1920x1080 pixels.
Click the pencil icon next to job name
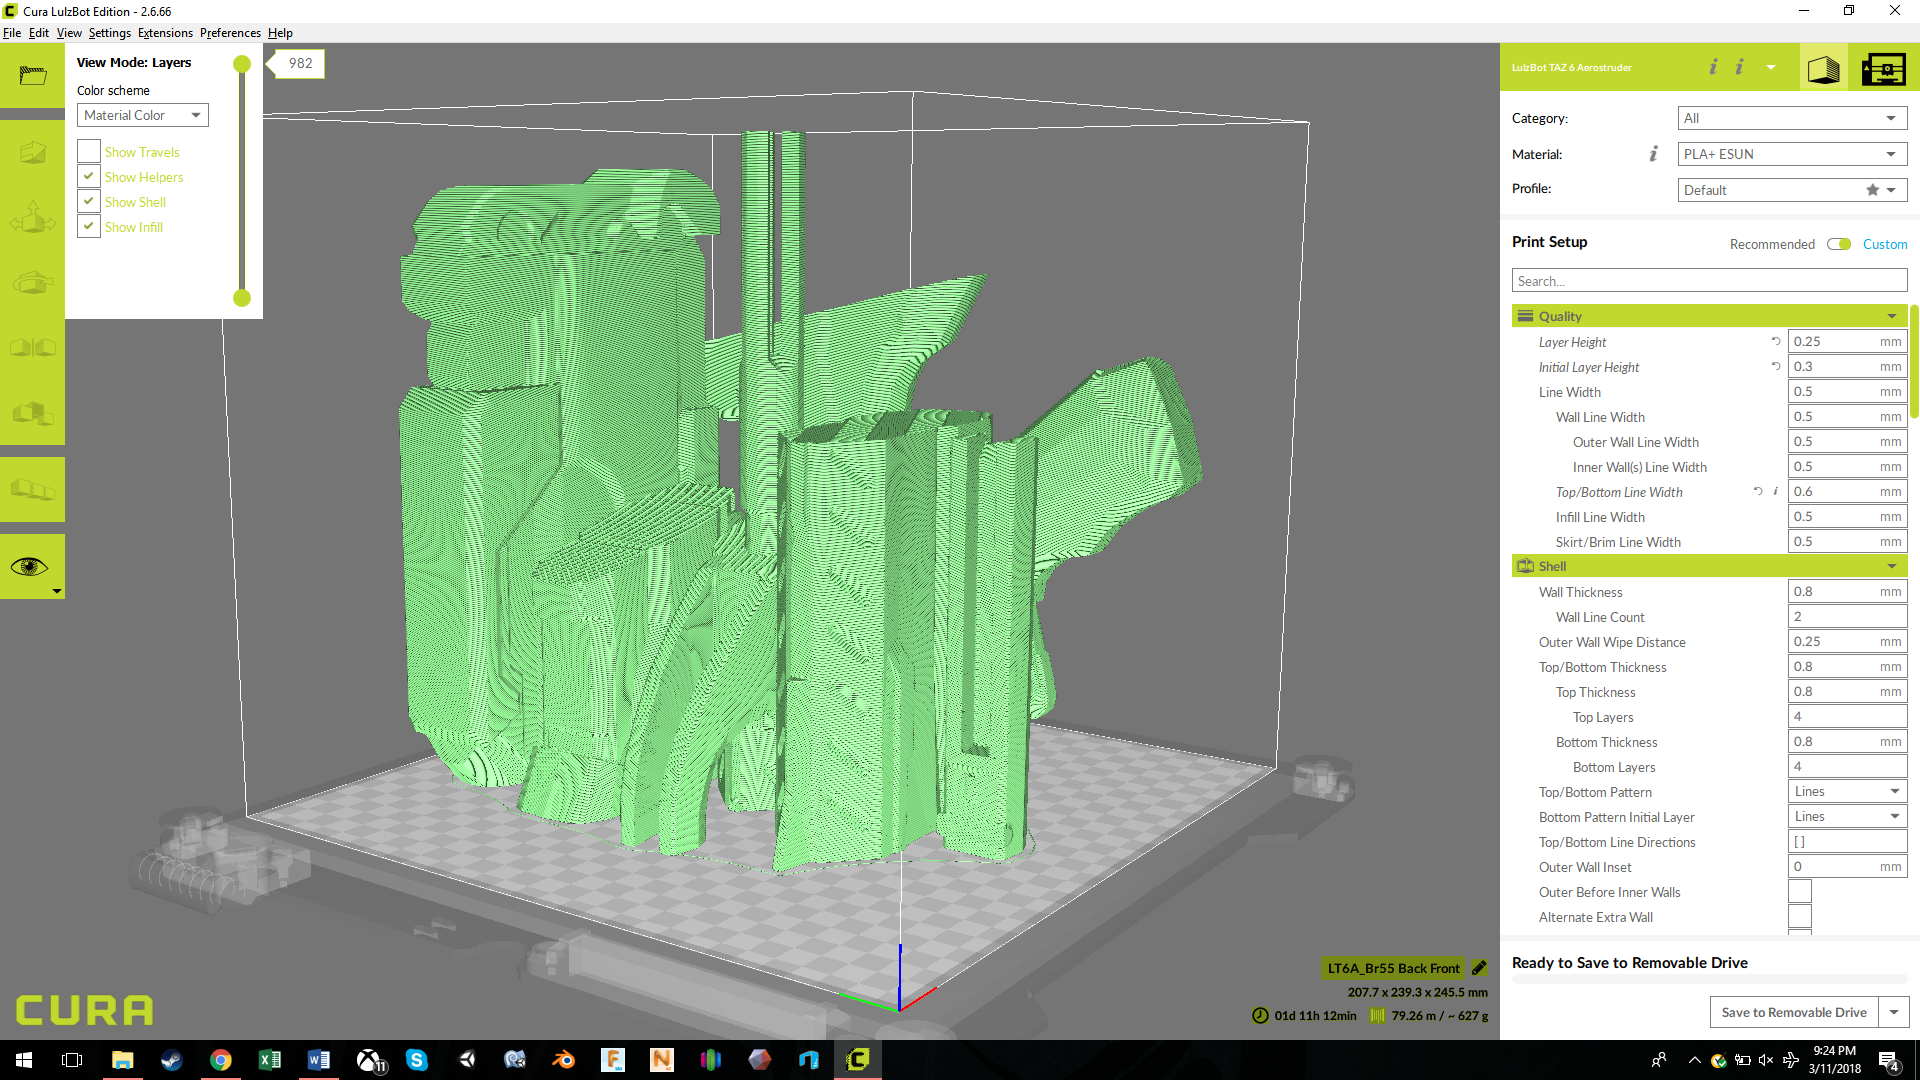click(x=1479, y=968)
